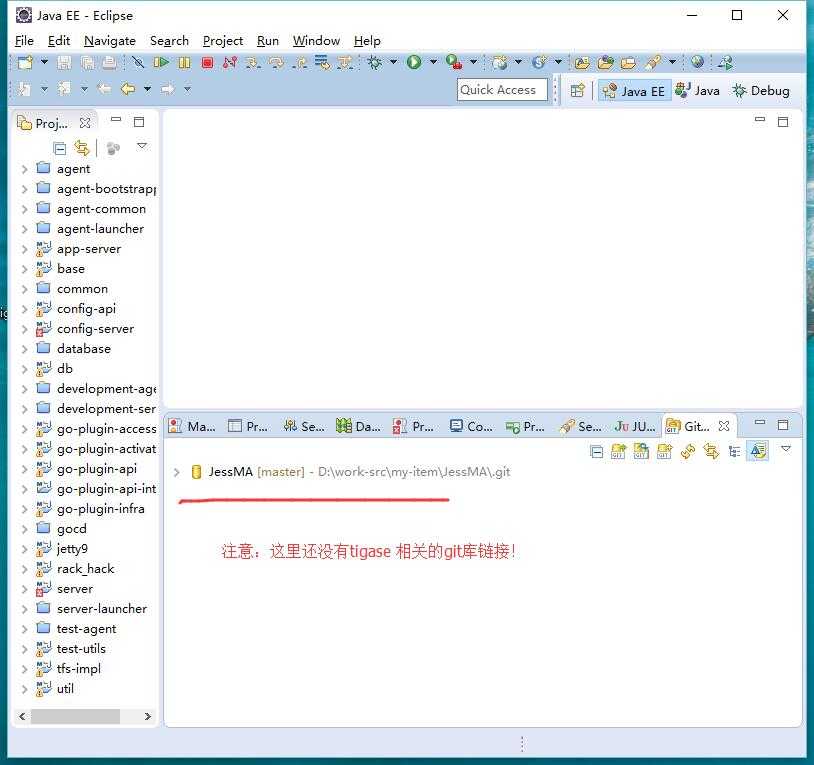The image size is (814, 765).
Task: Open the Search menu
Action: pos(169,40)
